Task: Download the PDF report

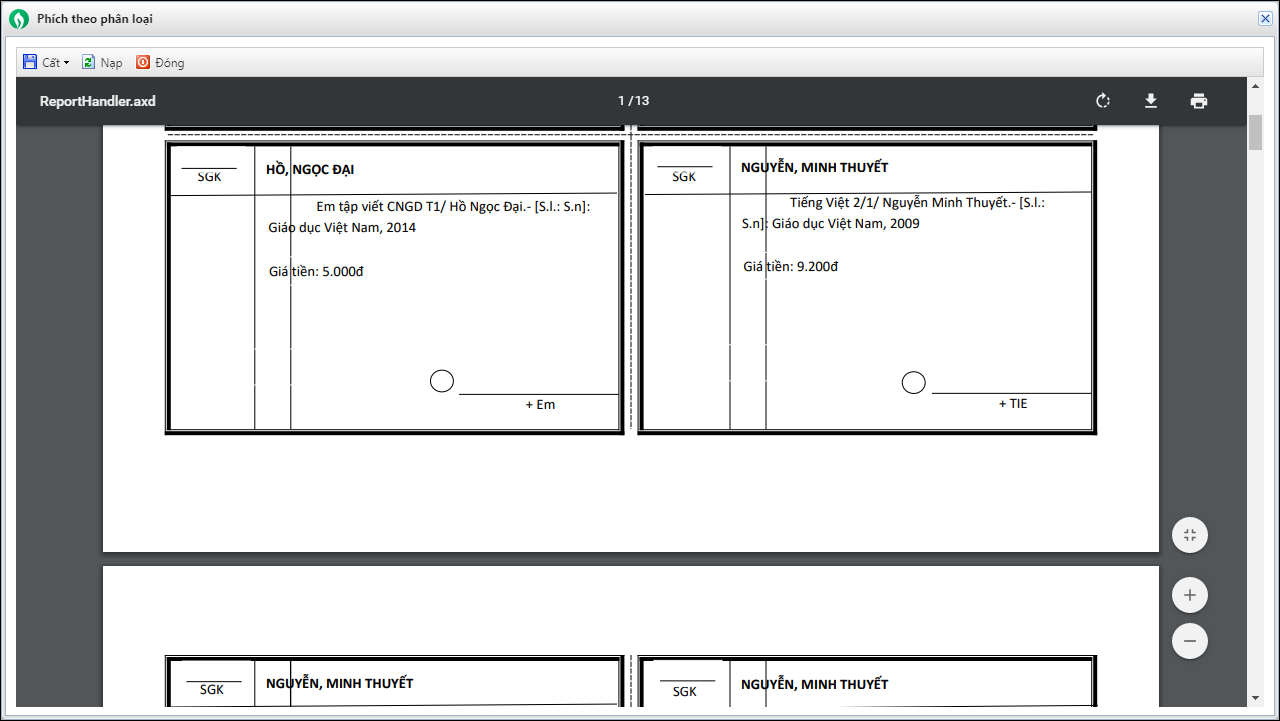Action: [x=1151, y=101]
